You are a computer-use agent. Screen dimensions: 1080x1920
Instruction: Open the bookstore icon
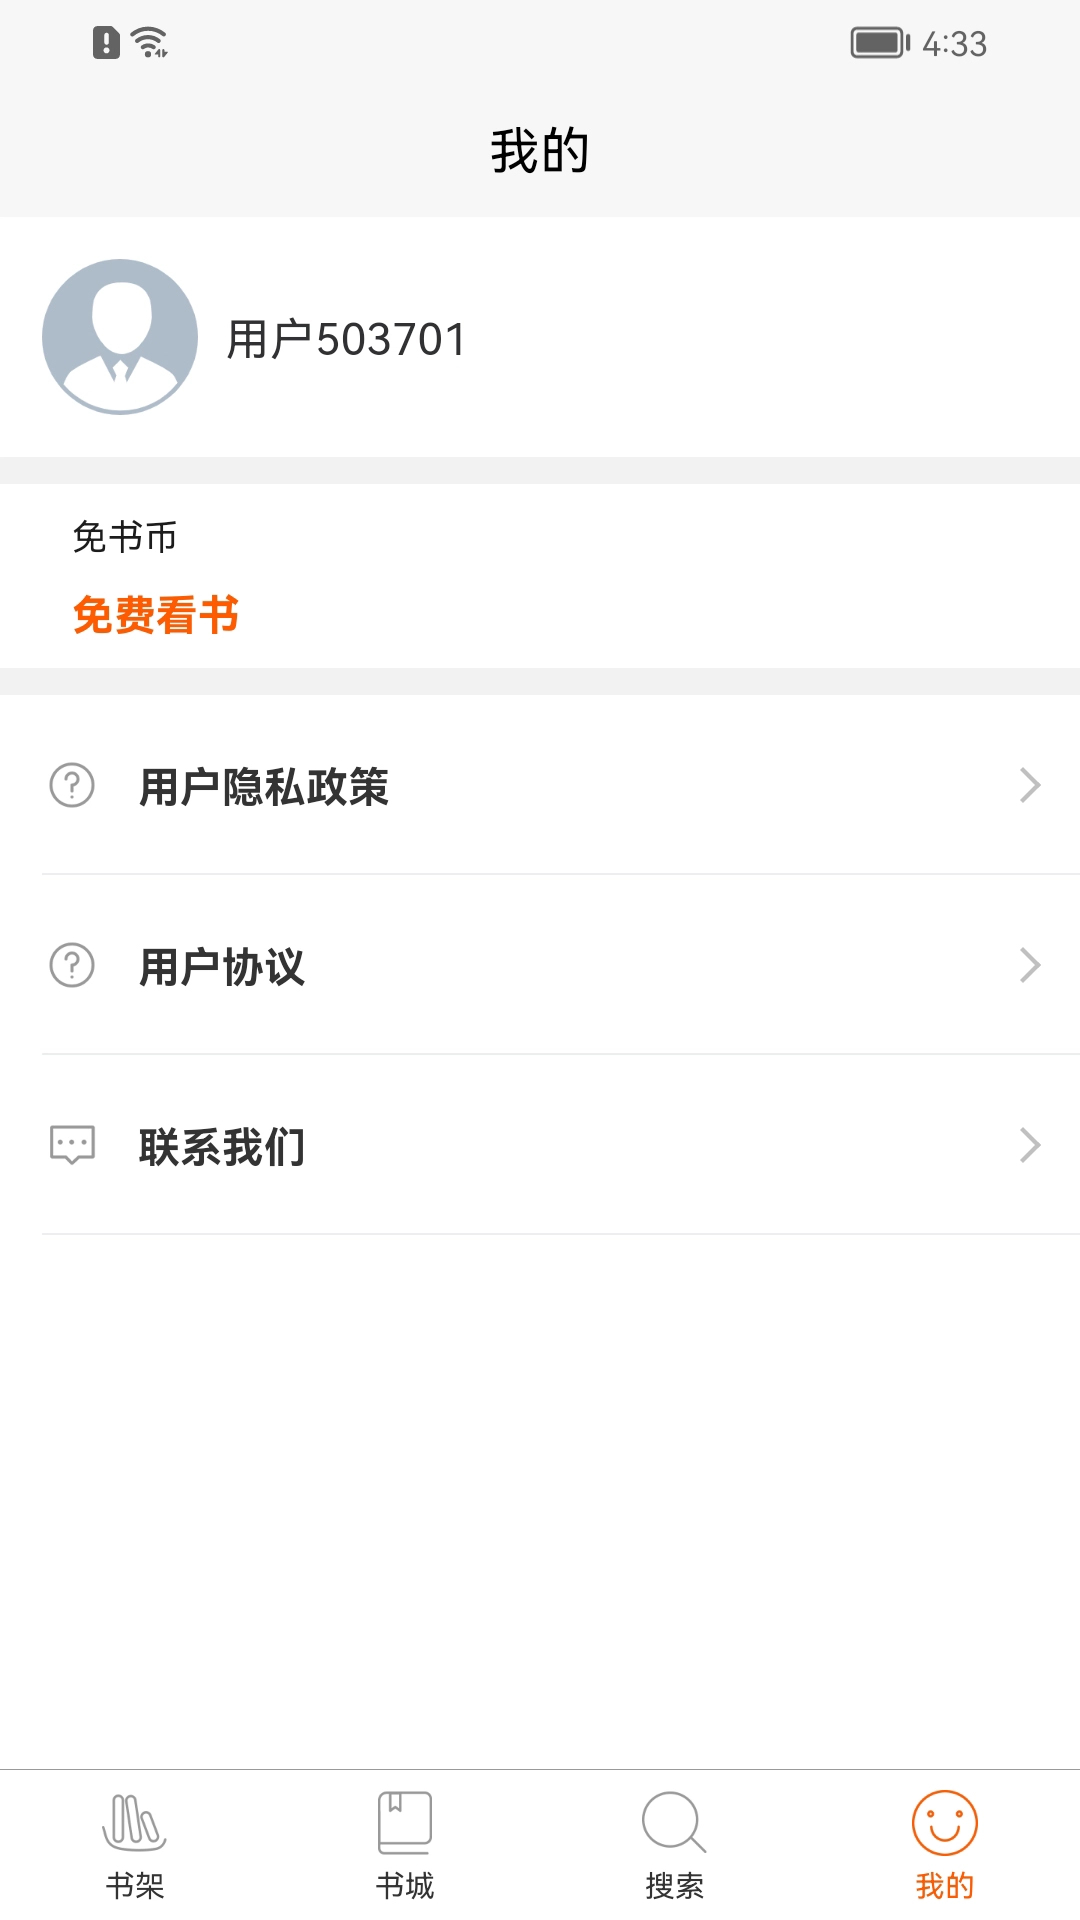(x=404, y=1822)
